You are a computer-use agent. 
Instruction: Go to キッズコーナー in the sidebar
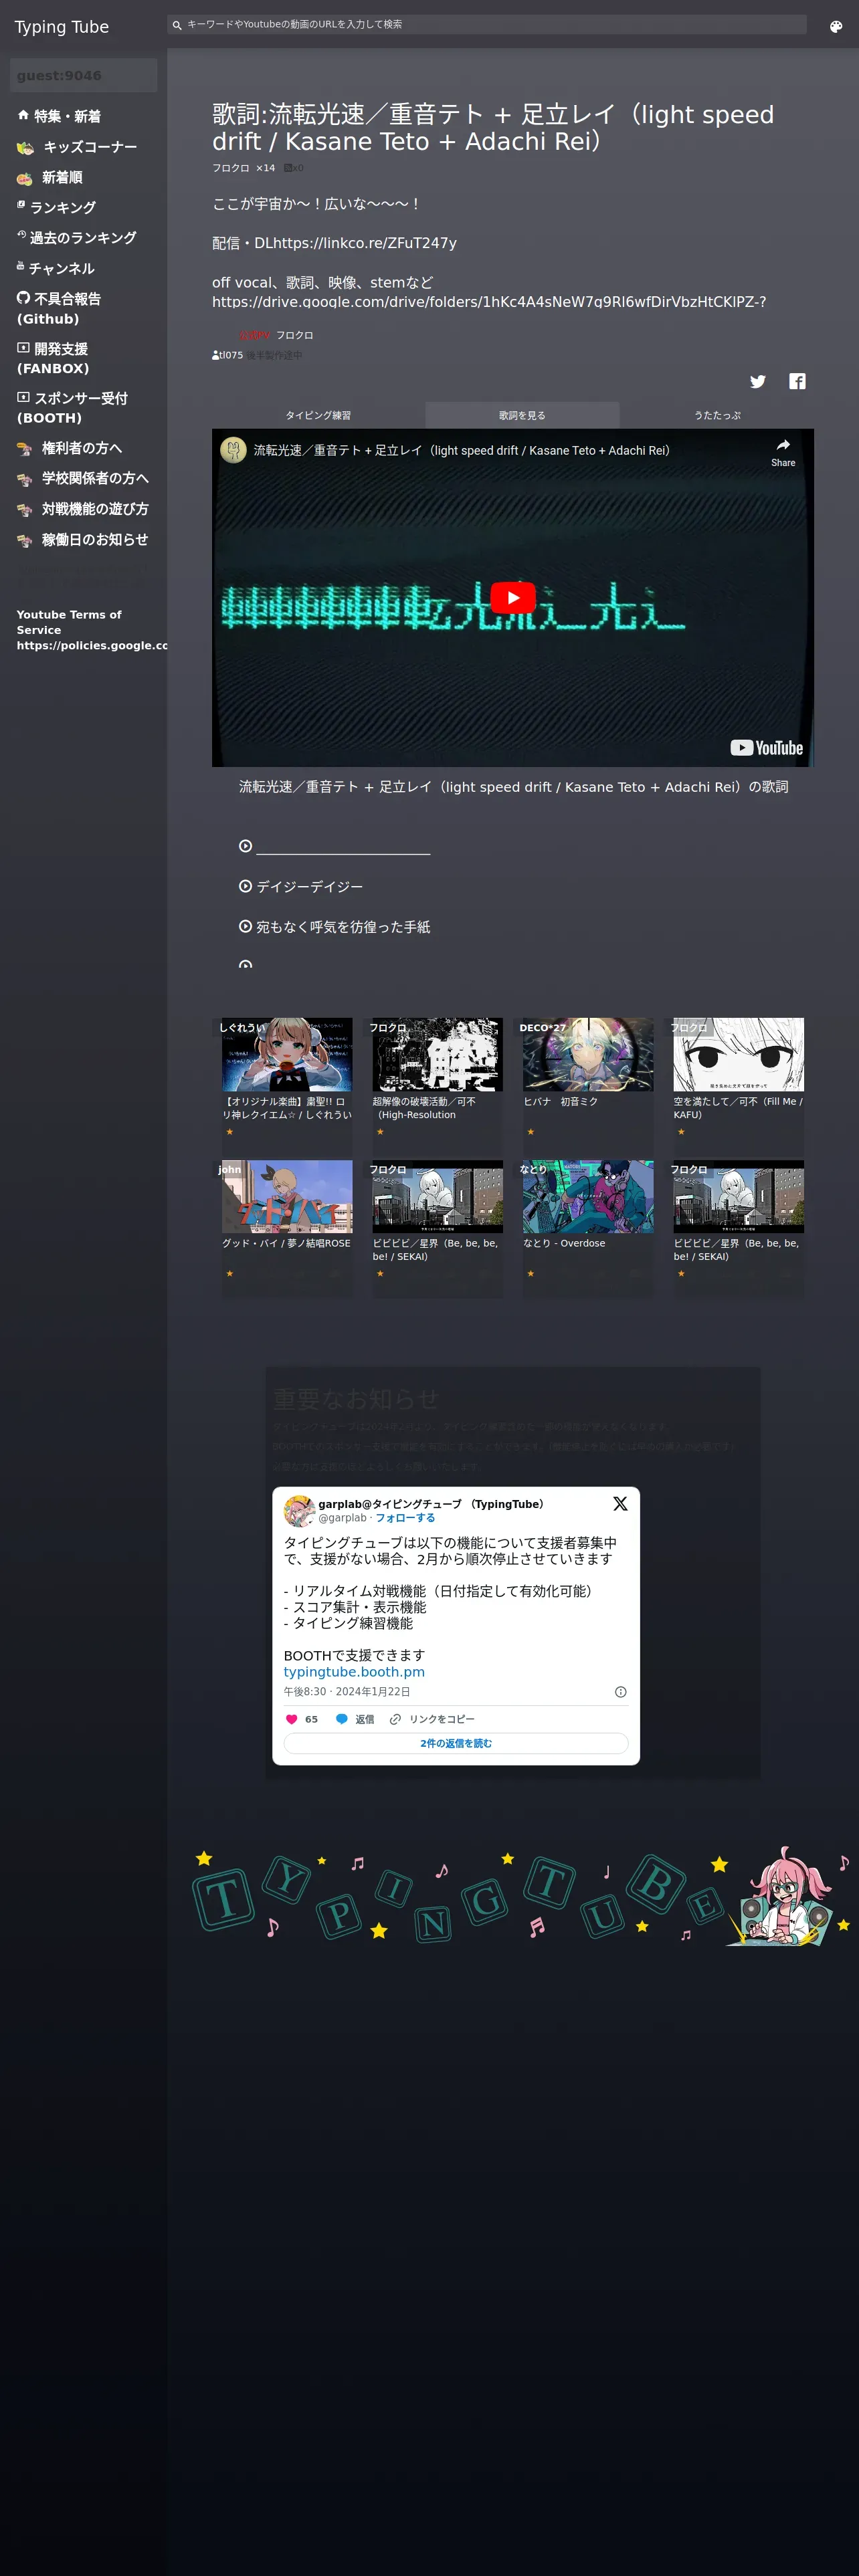[x=77, y=147]
